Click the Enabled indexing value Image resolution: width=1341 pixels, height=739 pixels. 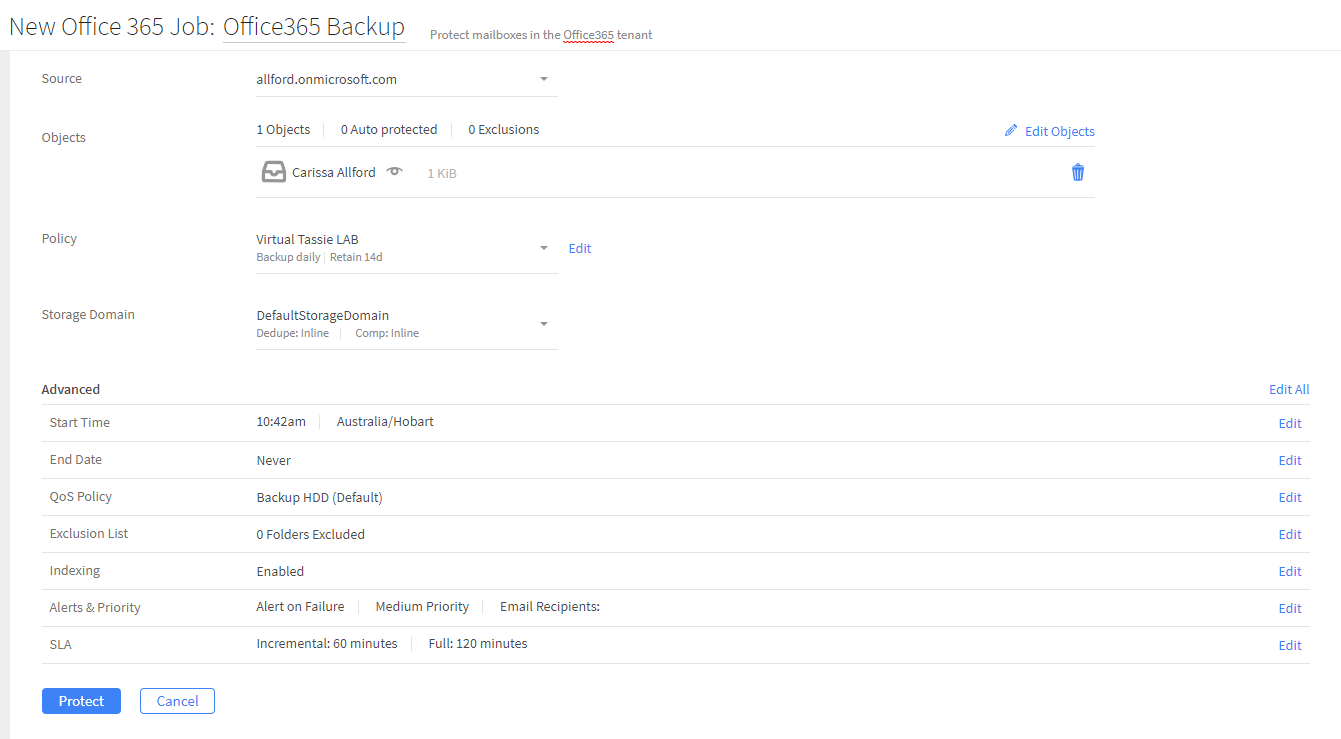click(x=280, y=571)
